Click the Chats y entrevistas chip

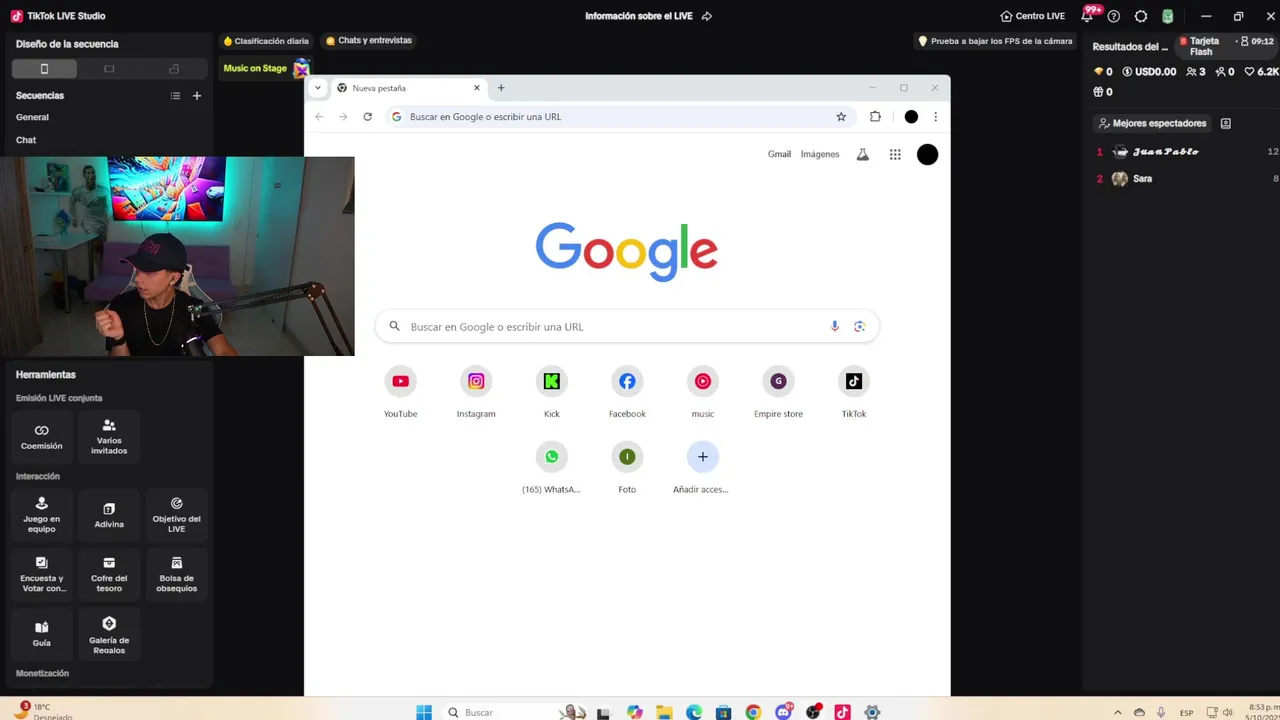[x=368, y=41]
